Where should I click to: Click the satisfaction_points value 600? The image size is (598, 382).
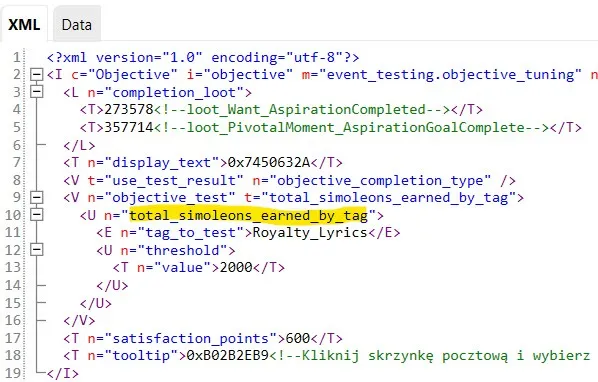point(298,338)
